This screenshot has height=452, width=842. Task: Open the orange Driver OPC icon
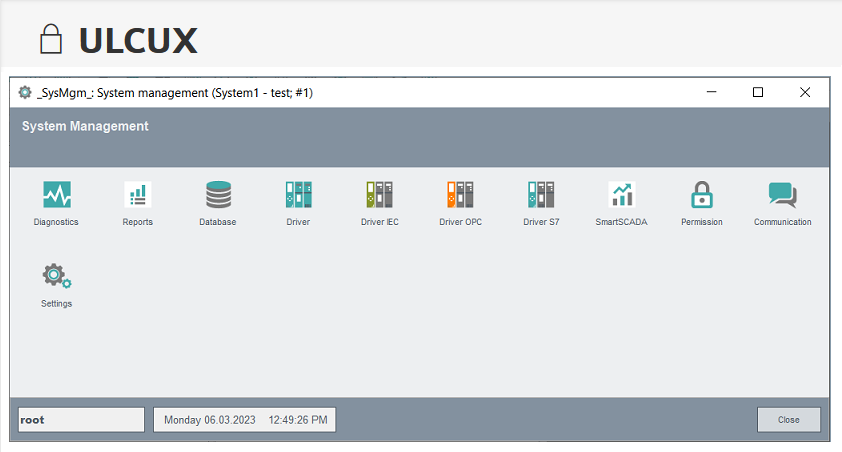pyautogui.click(x=460, y=194)
